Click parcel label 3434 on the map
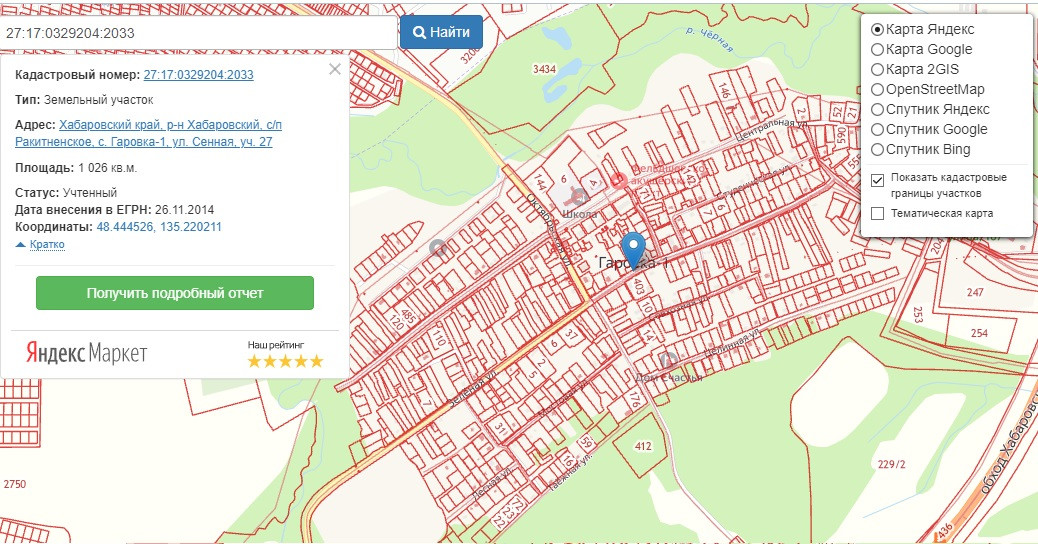Image resolution: width=1038 pixels, height=544 pixels. click(x=544, y=69)
